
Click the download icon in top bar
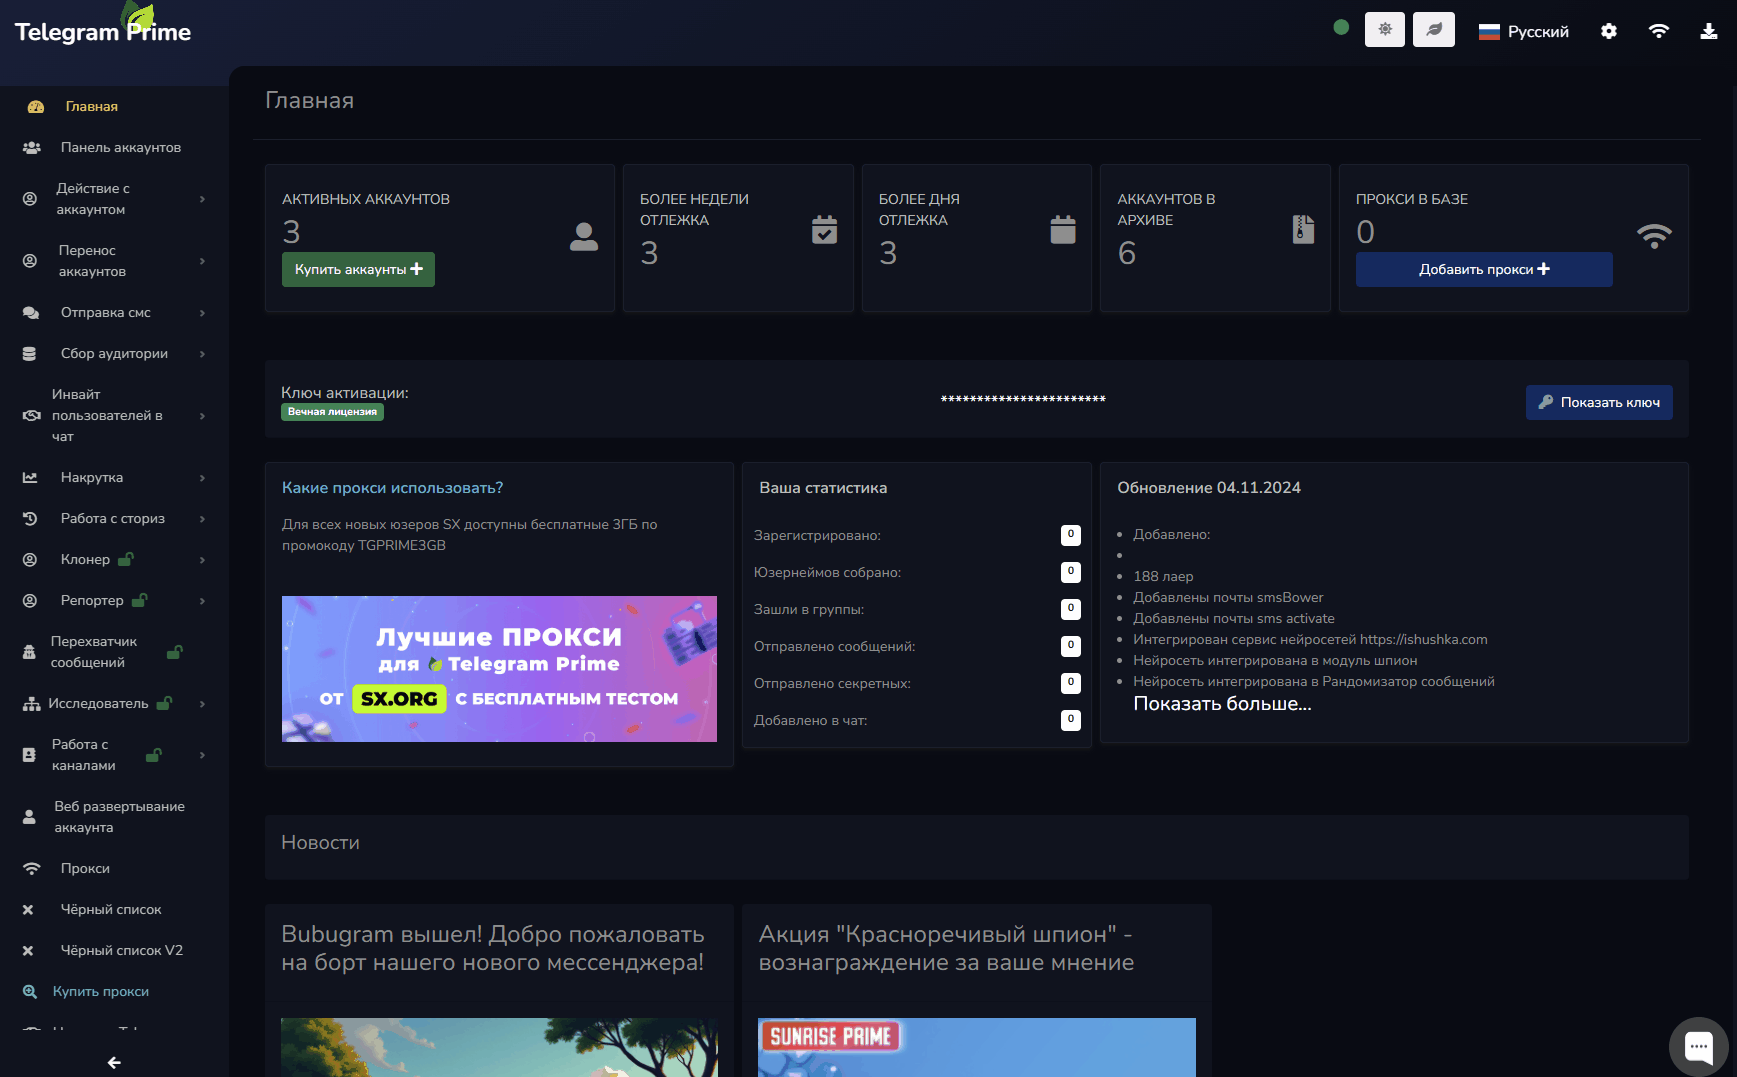[x=1708, y=31]
